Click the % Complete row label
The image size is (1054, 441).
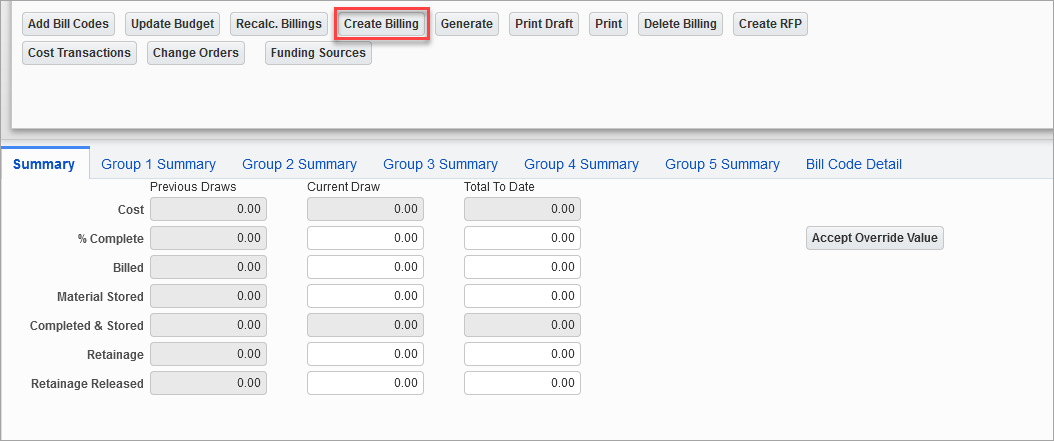[x=111, y=239]
